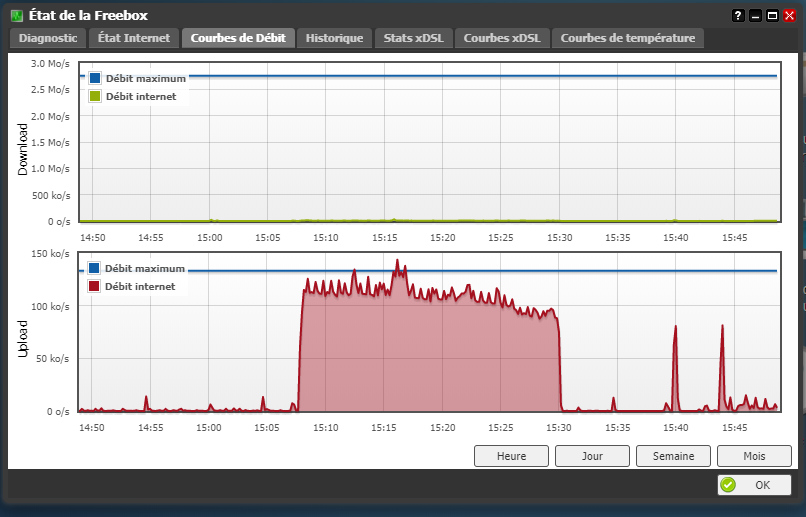
Task: Show the Courbes xDSL tab
Action: coord(502,38)
